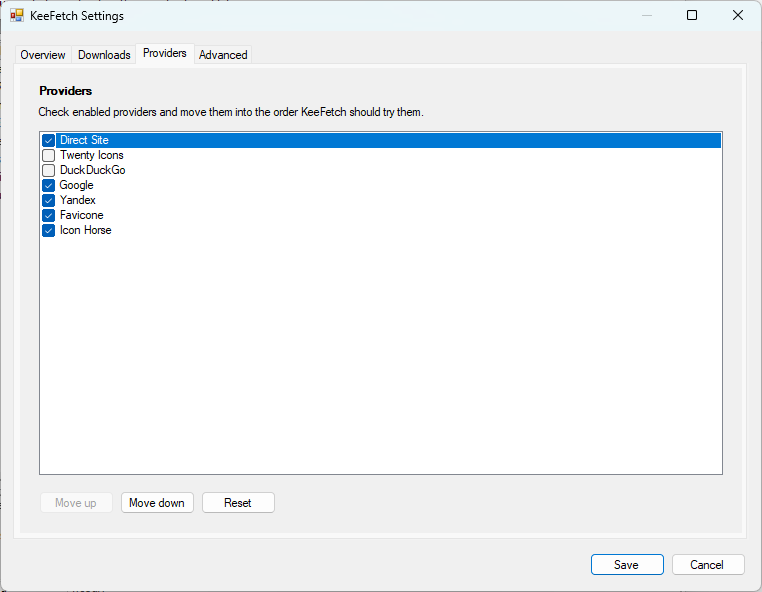Select the Google row label
This screenshot has width=762, height=592.
pyautogui.click(x=76, y=185)
